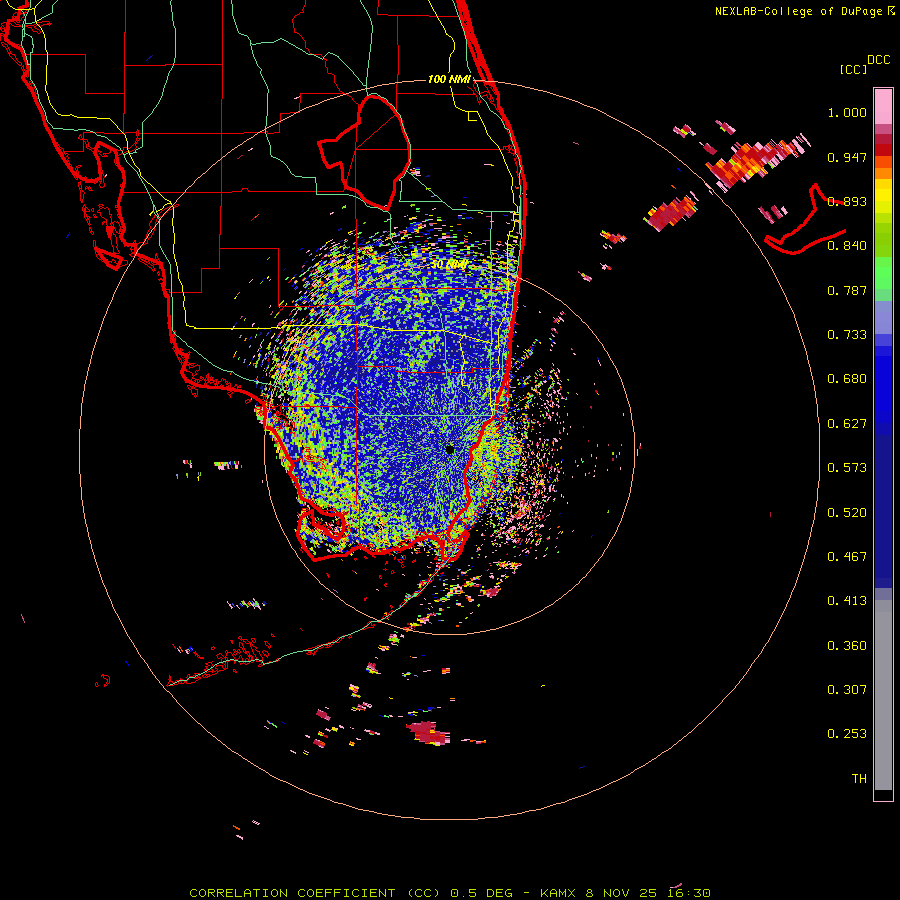Select the 0.360 legend value

(x=847, y=646)
